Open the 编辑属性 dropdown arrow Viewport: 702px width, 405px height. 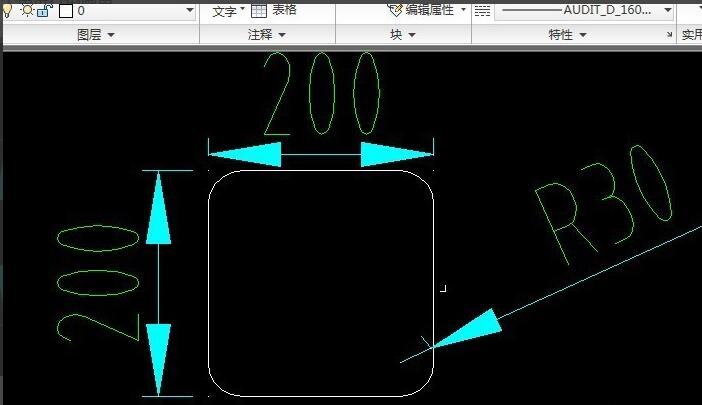tap(463, 9)
